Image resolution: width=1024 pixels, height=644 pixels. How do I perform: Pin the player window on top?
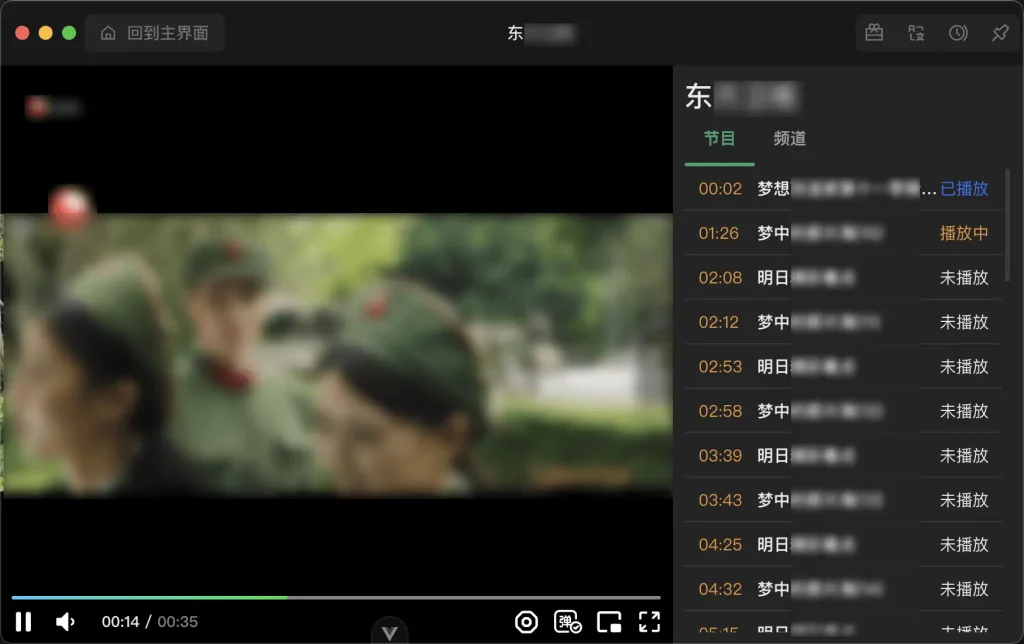(999, 33)
